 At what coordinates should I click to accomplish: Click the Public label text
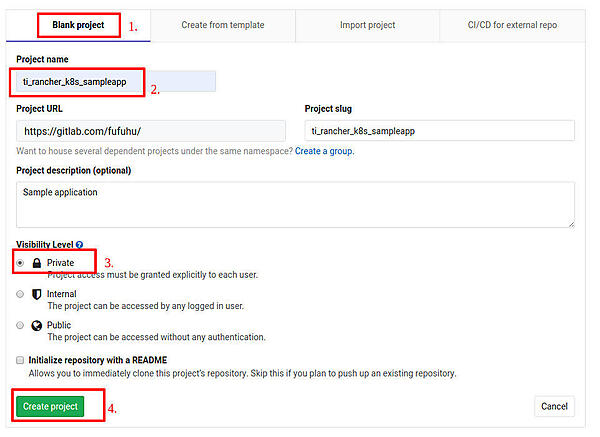click(x=59, y=325)
